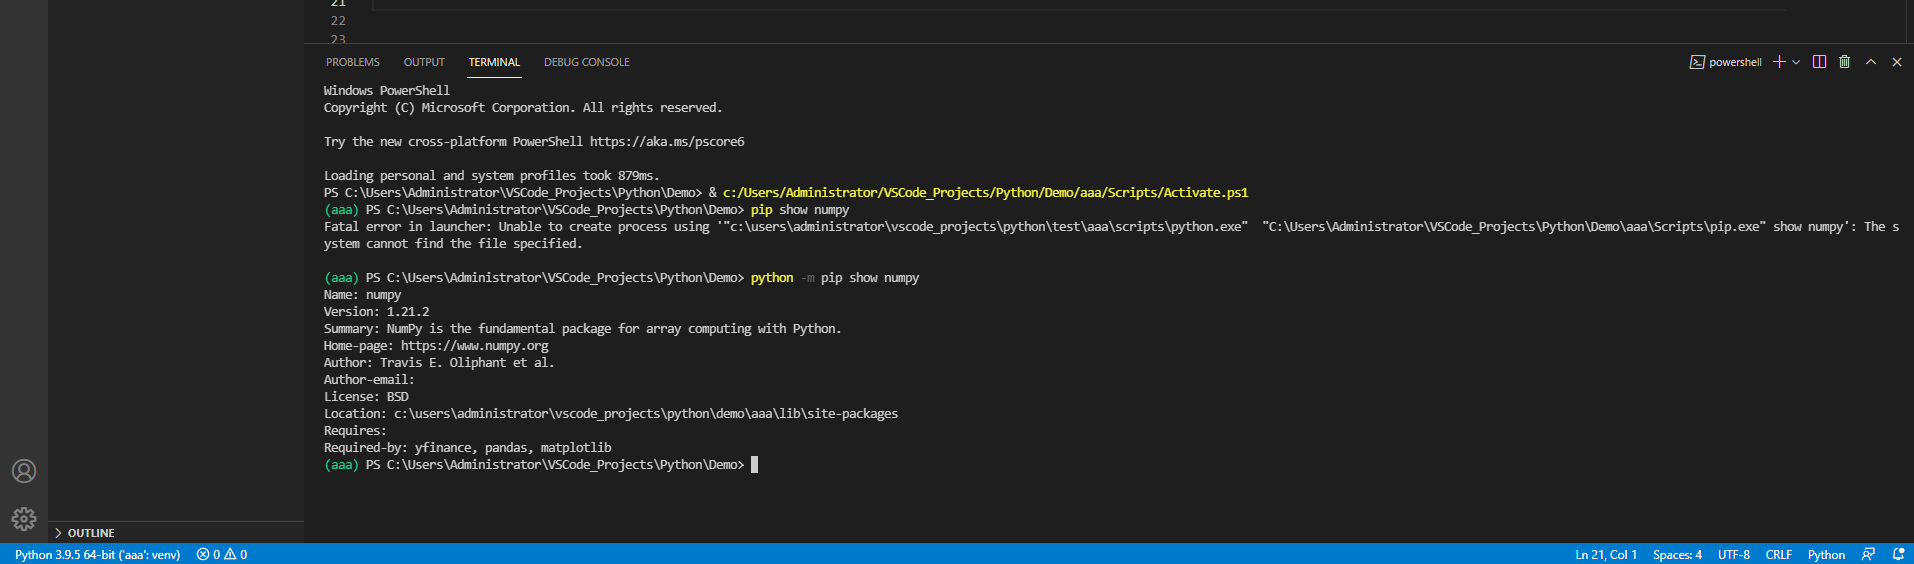Image resolution: width=1914 pixels, height=564 pixels.
Task: Switch to the DEBUG CONSOLE tab
Action: coord(586,62)
